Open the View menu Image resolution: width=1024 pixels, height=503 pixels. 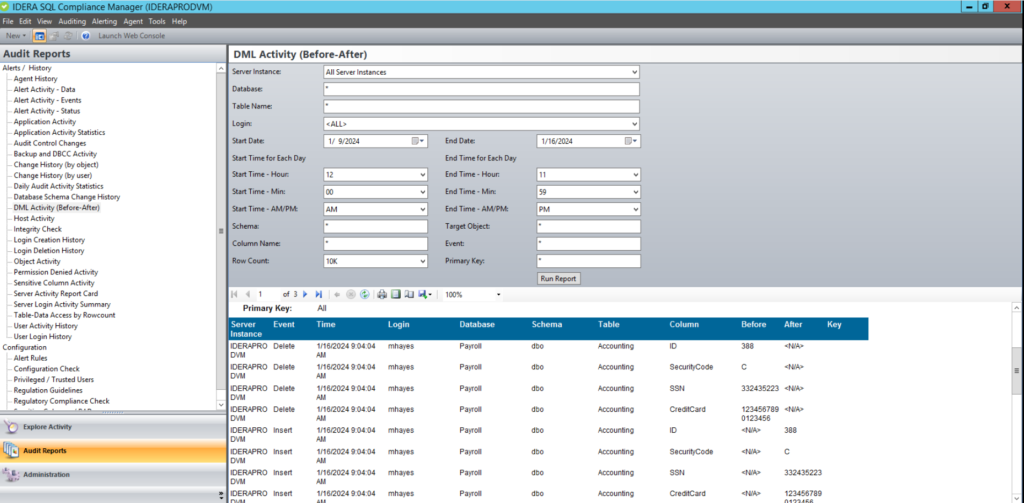(44, 22)
